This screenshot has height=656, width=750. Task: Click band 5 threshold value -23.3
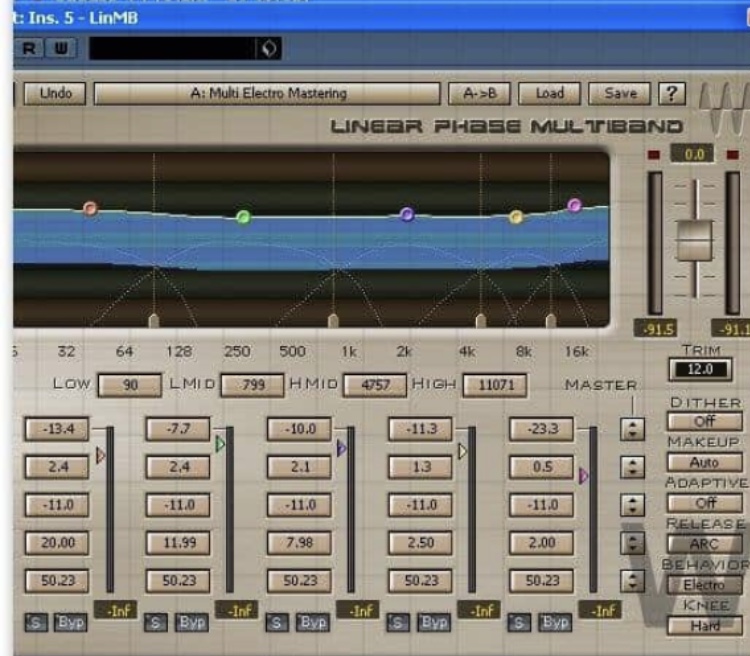point(541,429)
